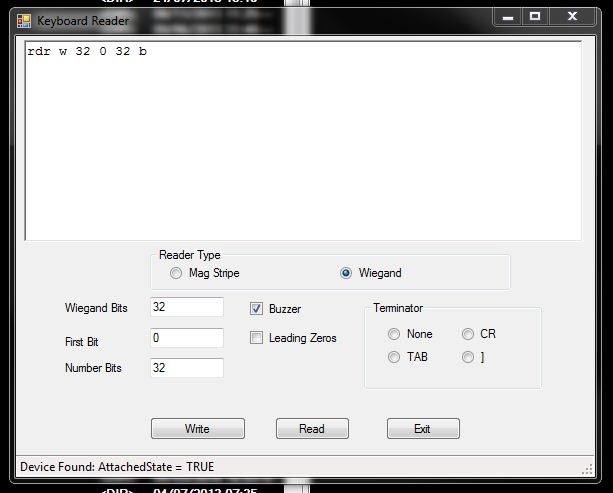This screenshot has width=613, height=493.
Task: Focus the Wiegand Bits input field
Action: [187, 307]
